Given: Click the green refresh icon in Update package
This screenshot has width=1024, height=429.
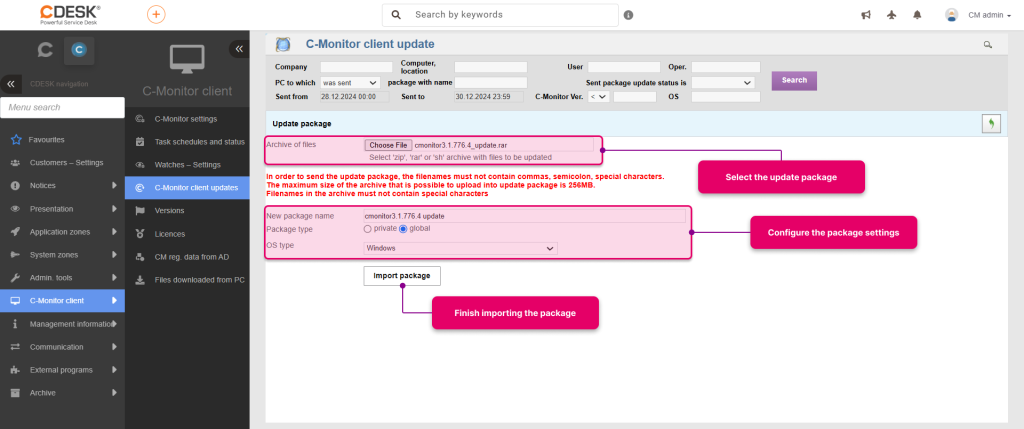Looking at the screenshot, I should tap(991, 123).
